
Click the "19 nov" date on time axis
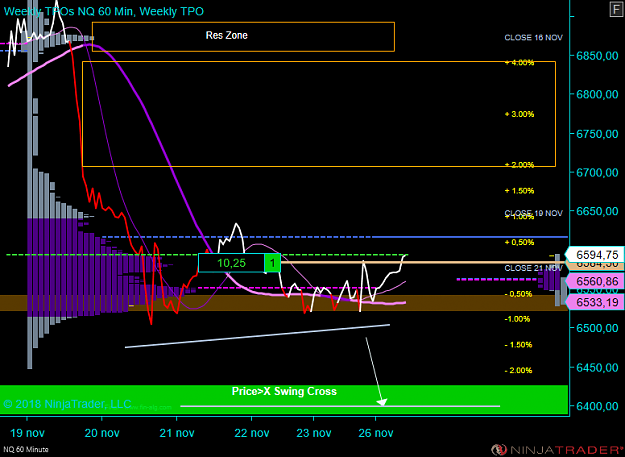27,433
